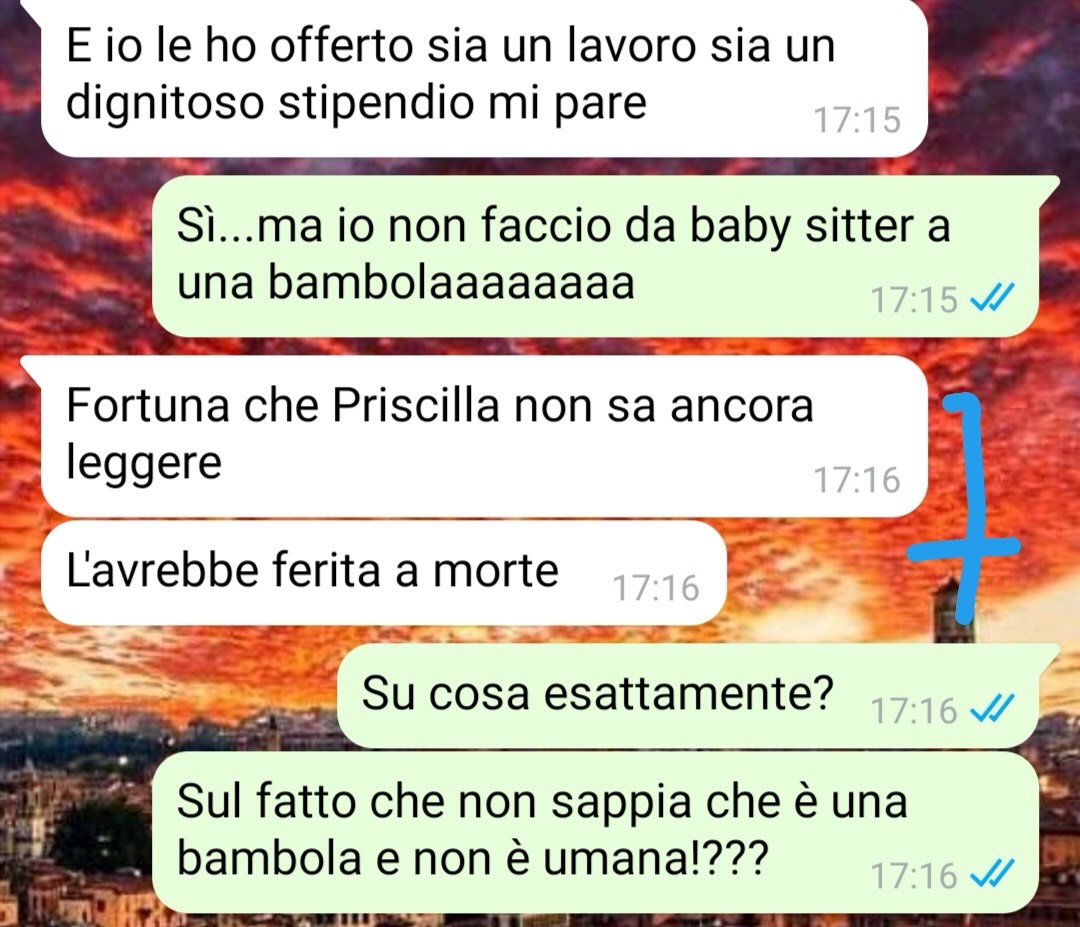This screenshot has width=1080, height=927.
Task: Tap the 'Sul fatto che non sappia' message
Action: [x=595, y=832]
